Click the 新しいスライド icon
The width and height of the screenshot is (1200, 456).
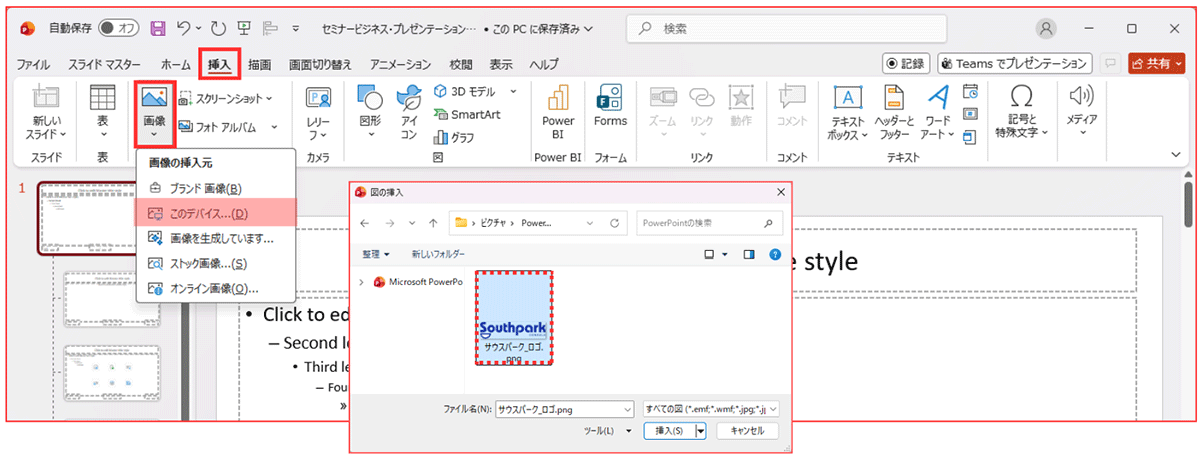point(45,98)
